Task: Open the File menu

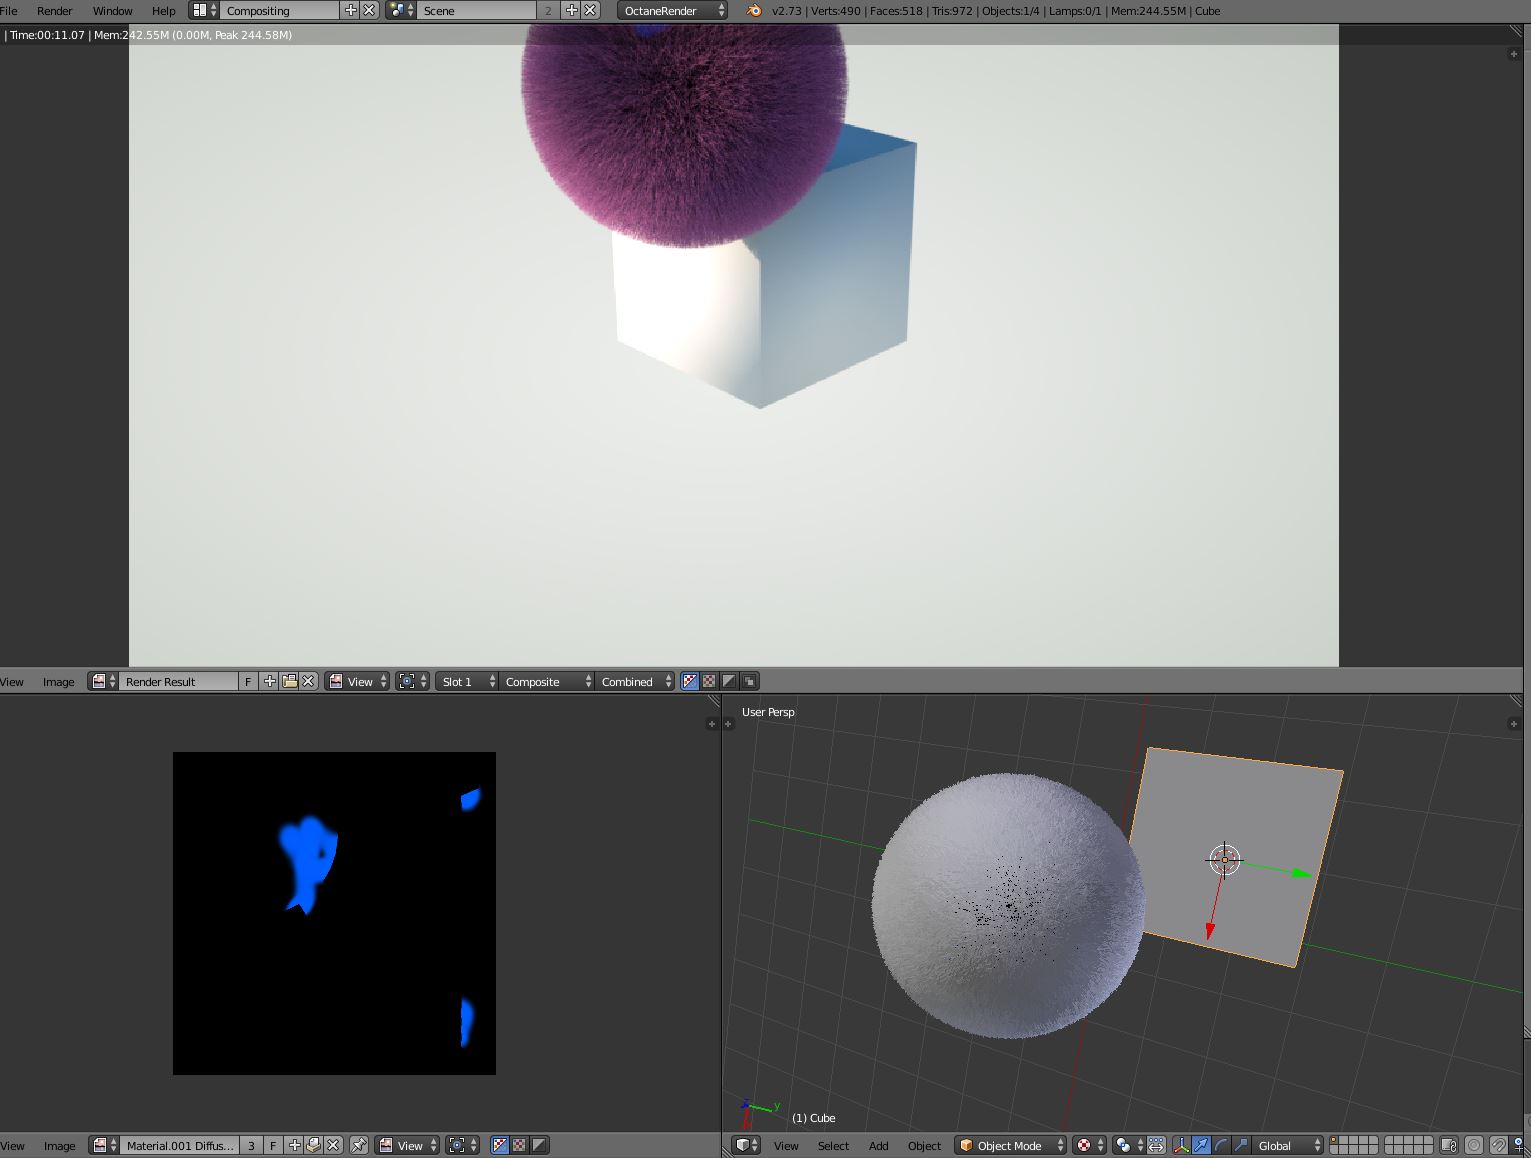Action: coord(9,11)
